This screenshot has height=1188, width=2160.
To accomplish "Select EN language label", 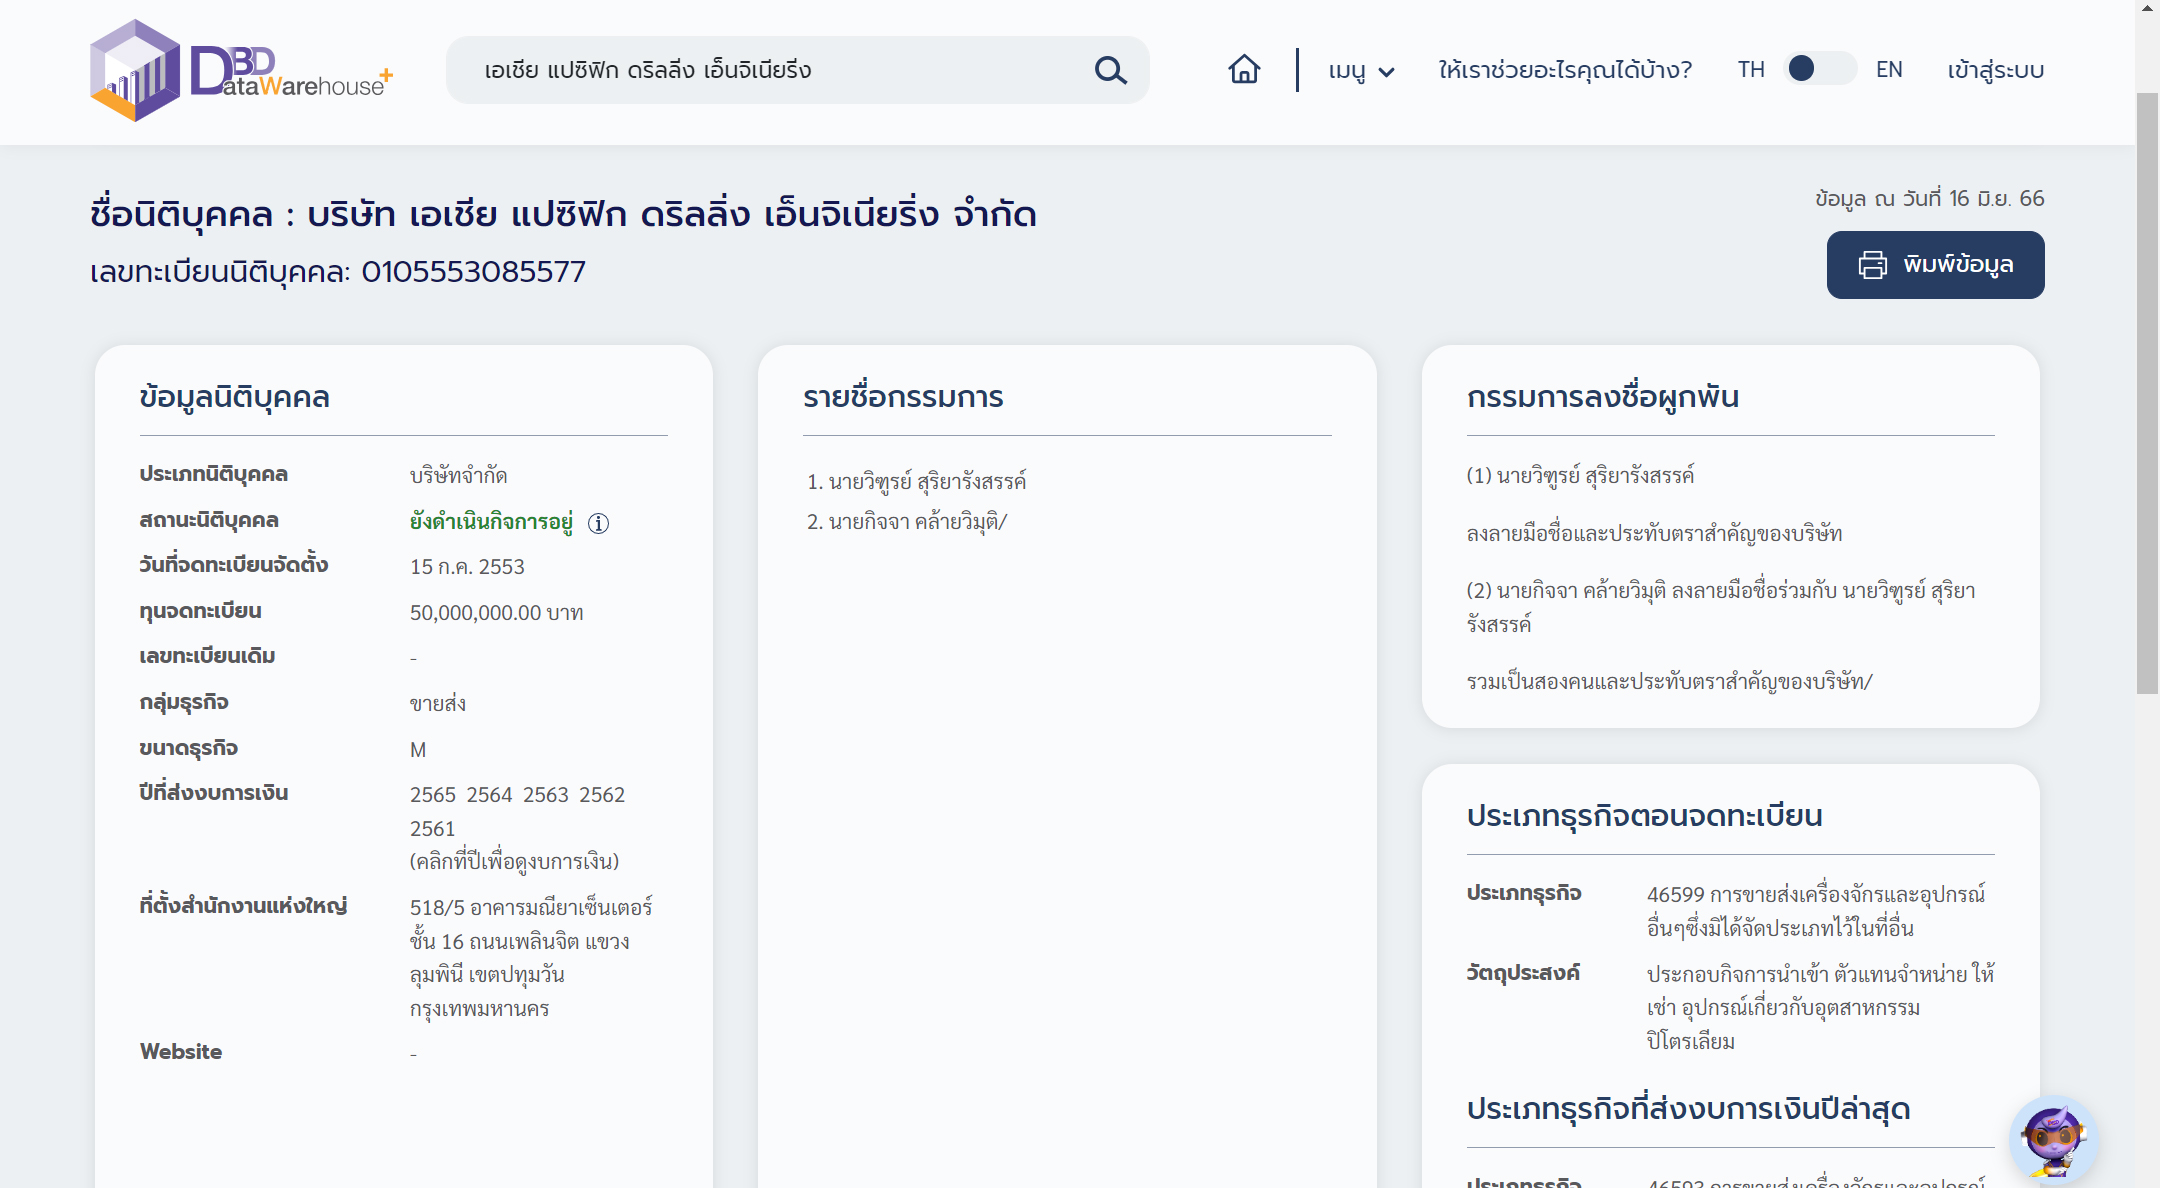I will click(1888, 70).
